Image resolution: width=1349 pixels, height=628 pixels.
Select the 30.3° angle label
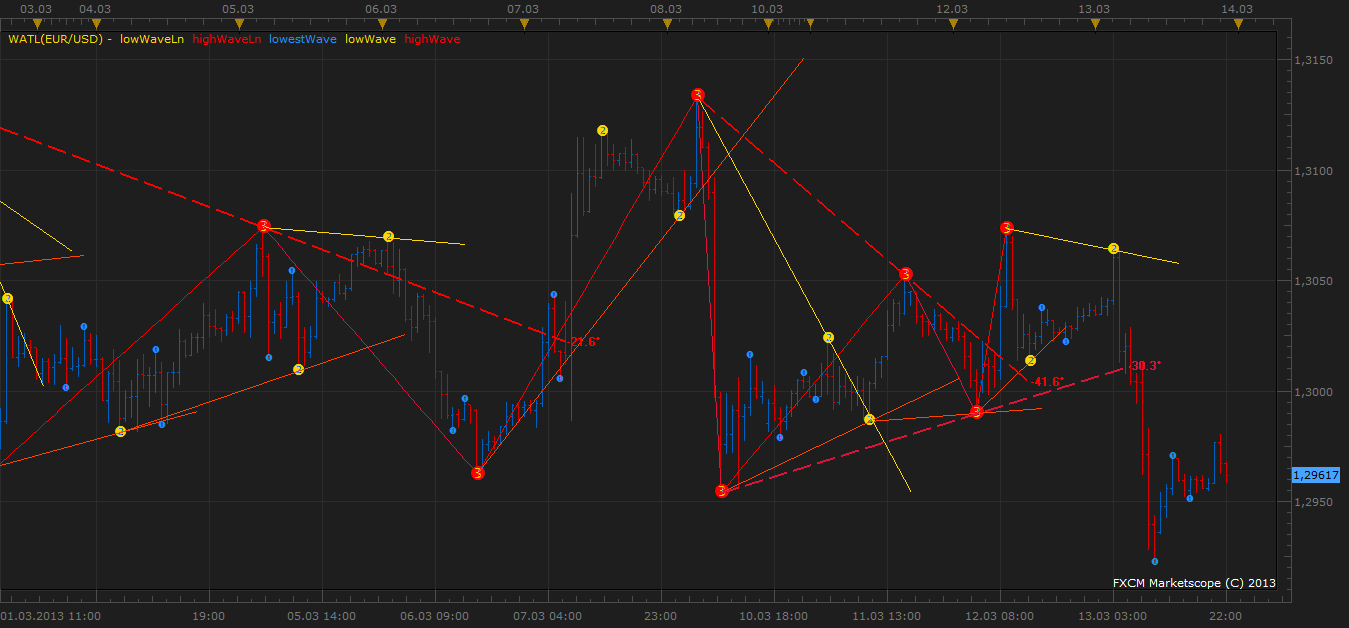point(1145,366)
